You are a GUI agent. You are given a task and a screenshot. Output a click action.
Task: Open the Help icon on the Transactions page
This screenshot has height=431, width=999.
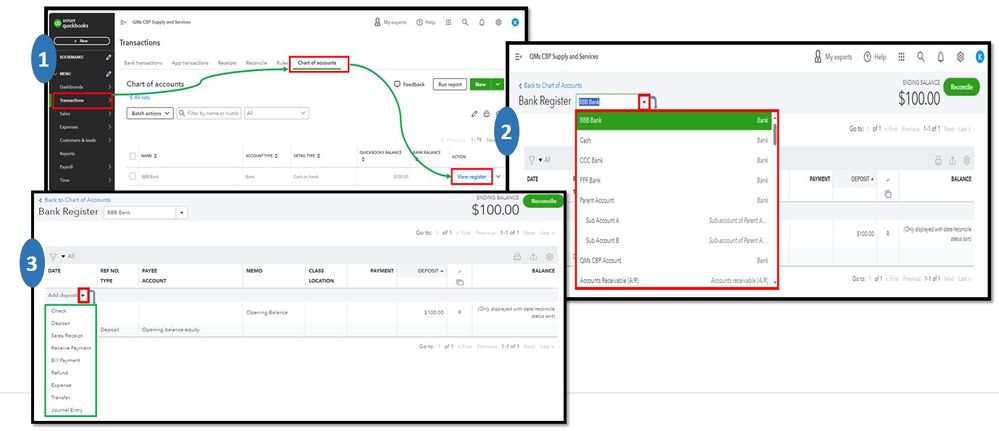tap(419, 22)
